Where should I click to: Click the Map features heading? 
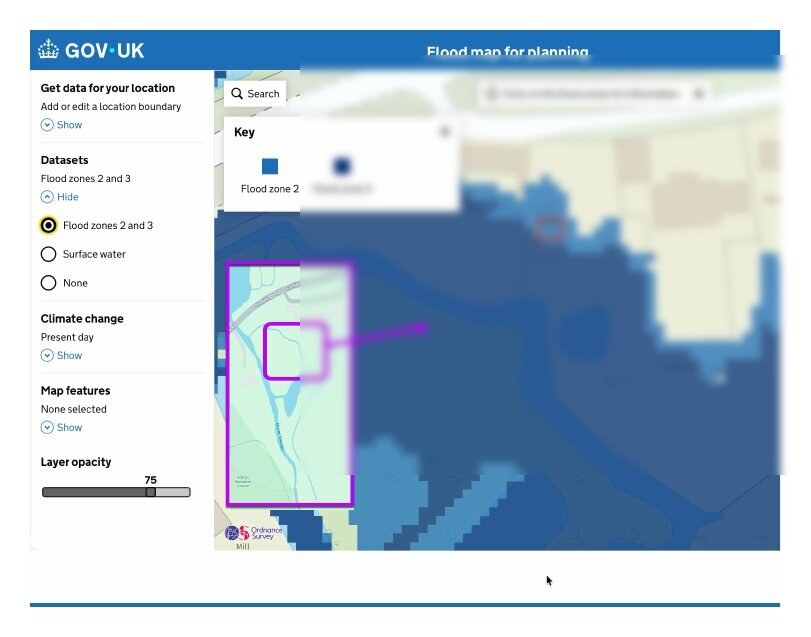(76, 390)
